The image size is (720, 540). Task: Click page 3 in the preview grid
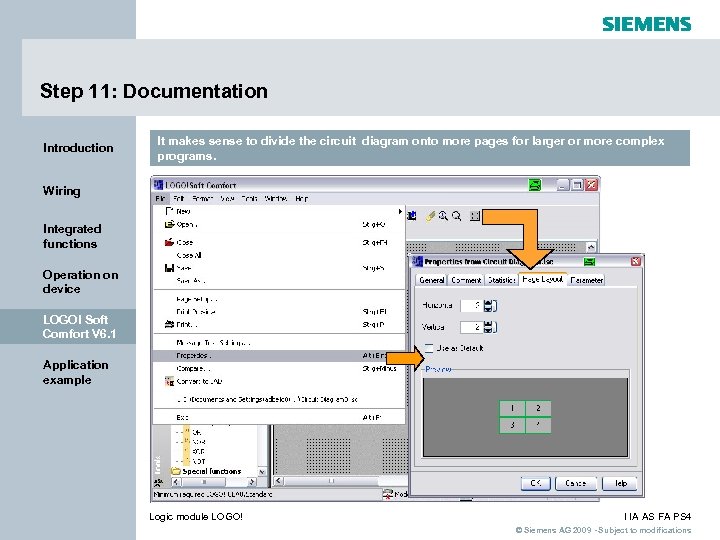(x=512, y=425)
